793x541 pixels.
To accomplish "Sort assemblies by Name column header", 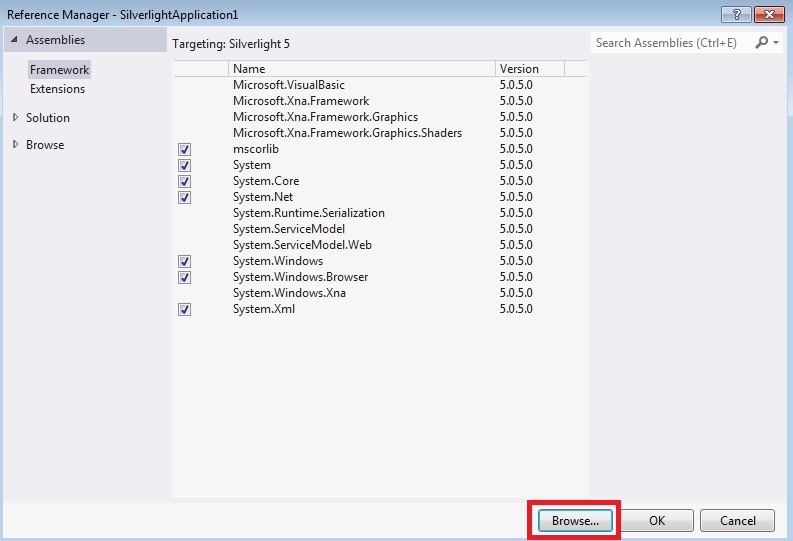I will coord(360,69).
